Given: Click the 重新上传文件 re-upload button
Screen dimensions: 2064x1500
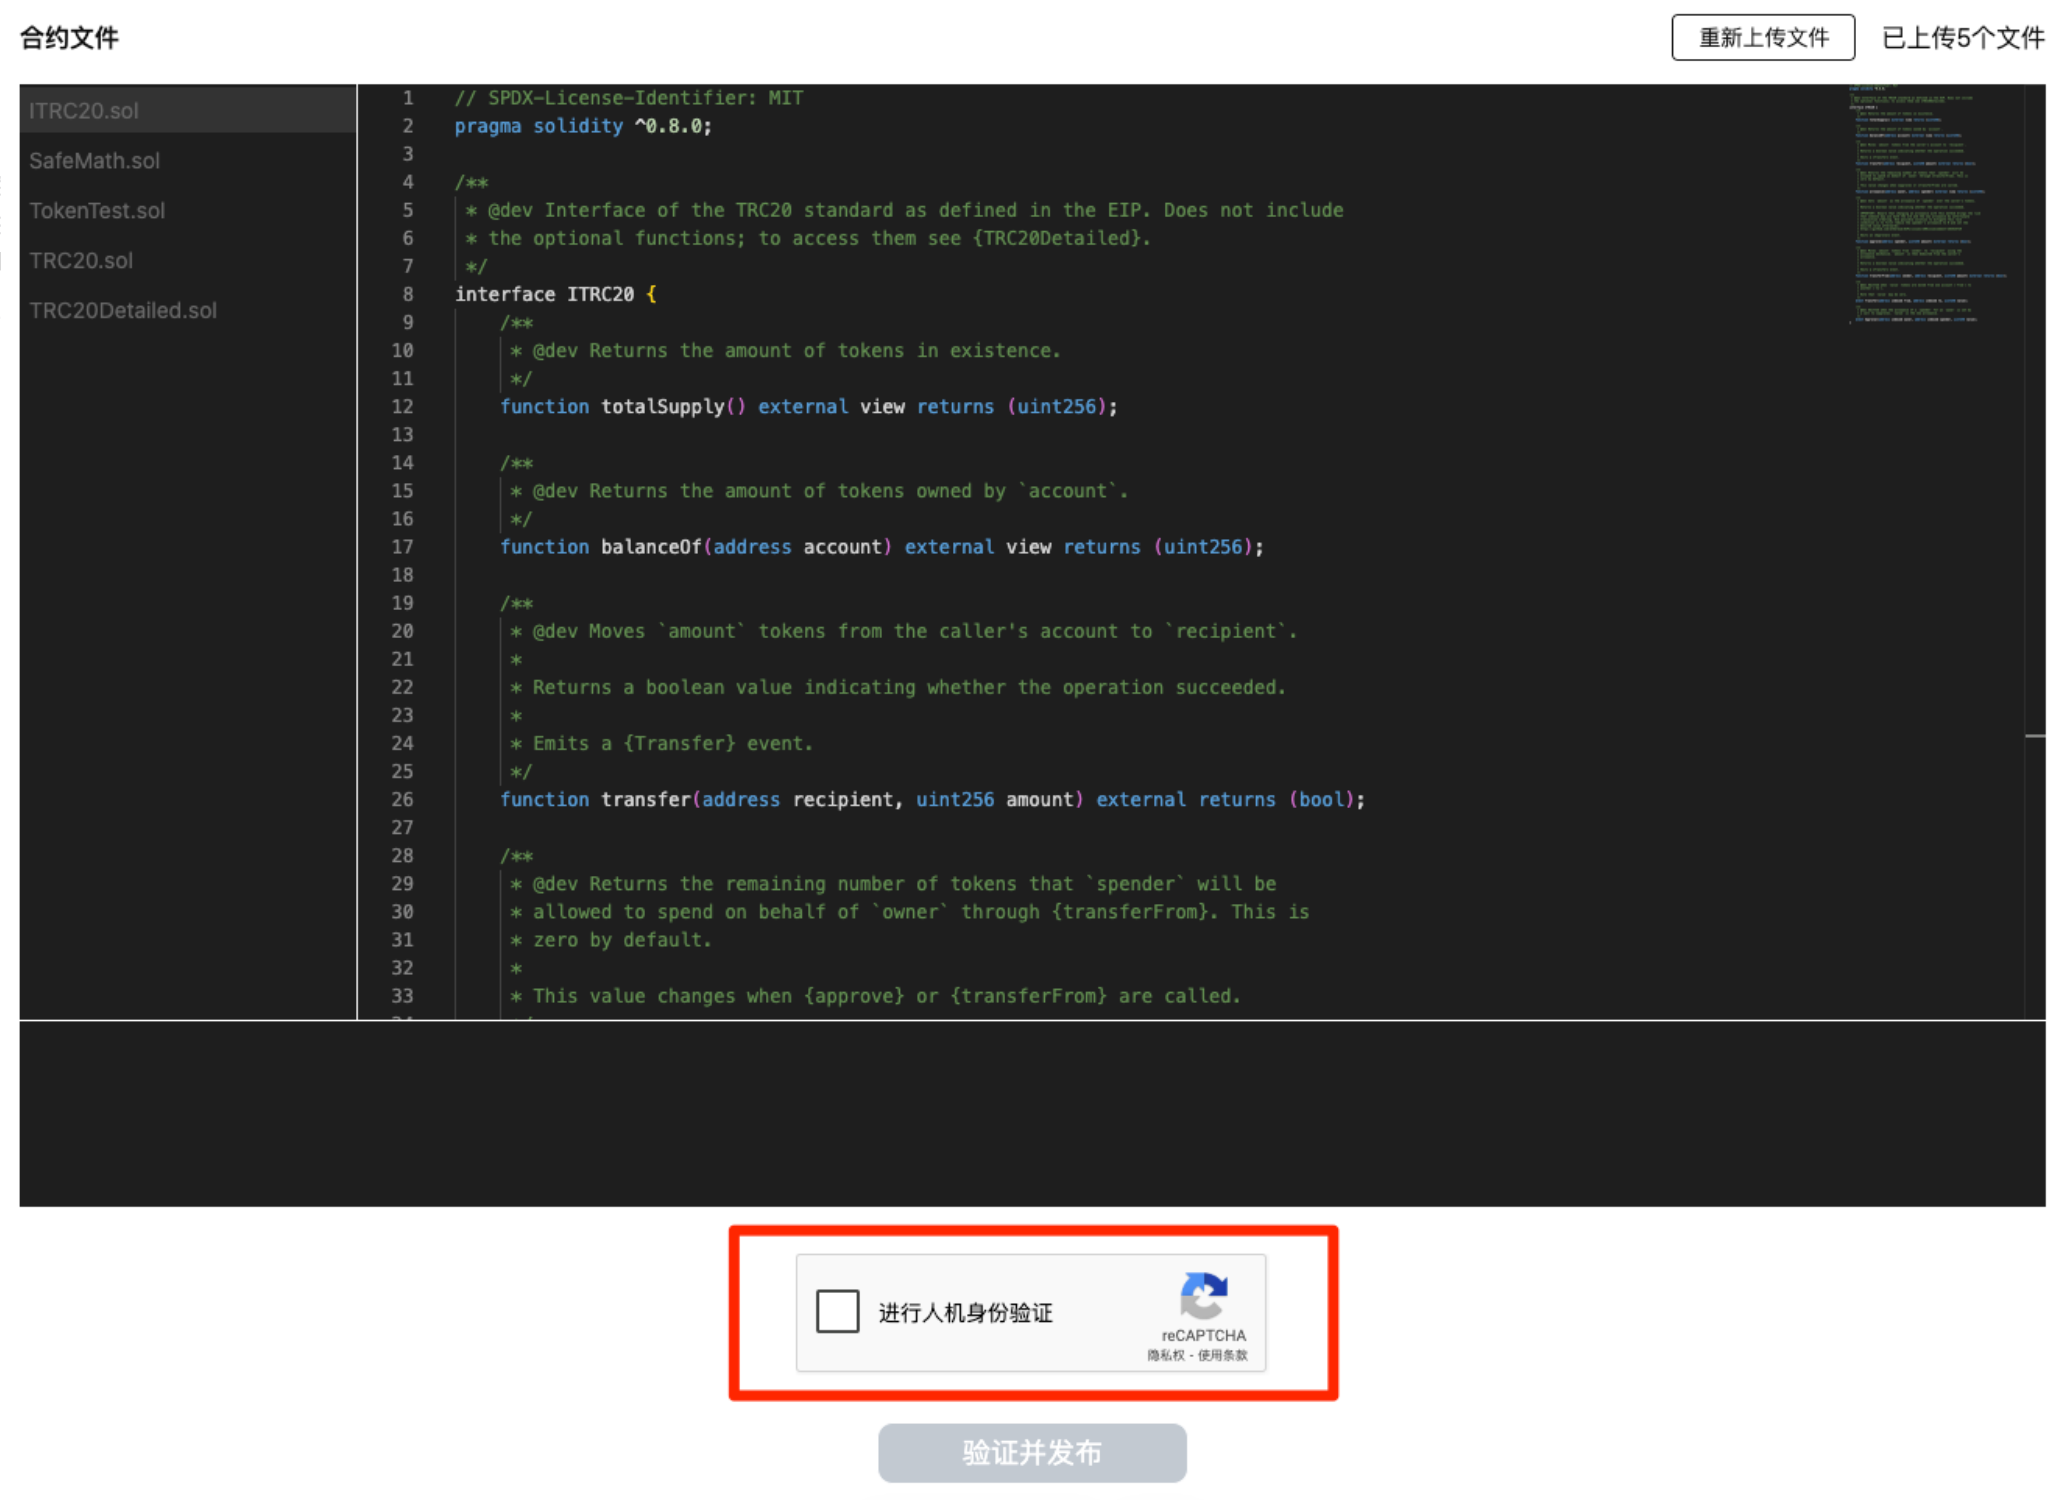Looking at the screenshot, I should point(1763,37).
